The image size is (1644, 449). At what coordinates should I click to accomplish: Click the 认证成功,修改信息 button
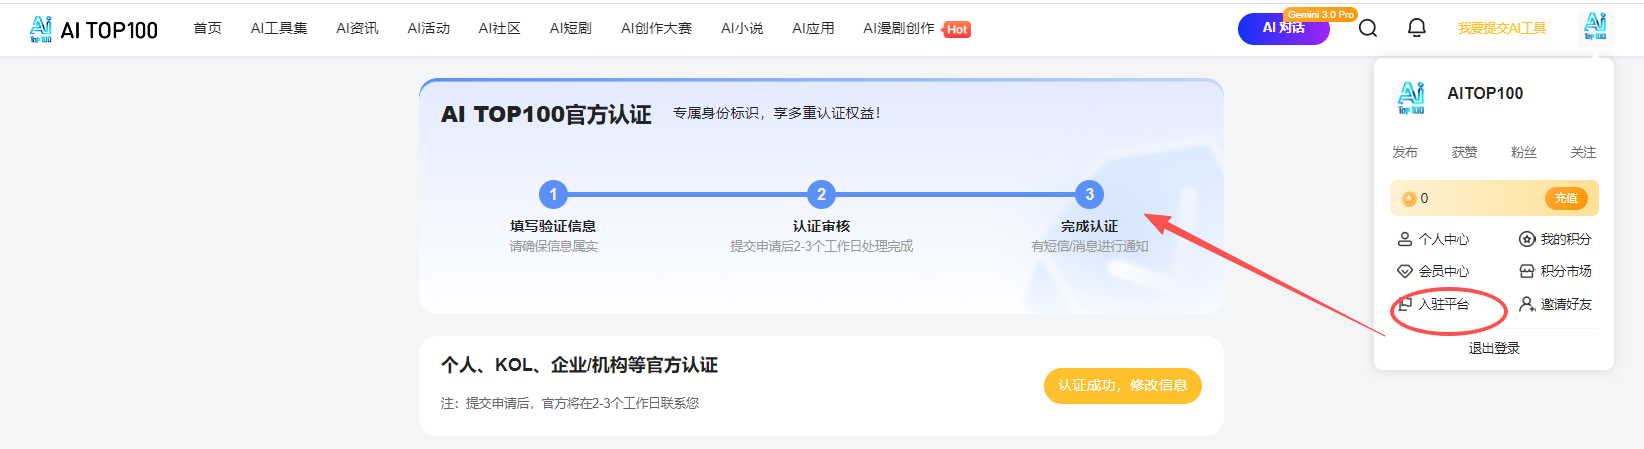coord(1122,386)
